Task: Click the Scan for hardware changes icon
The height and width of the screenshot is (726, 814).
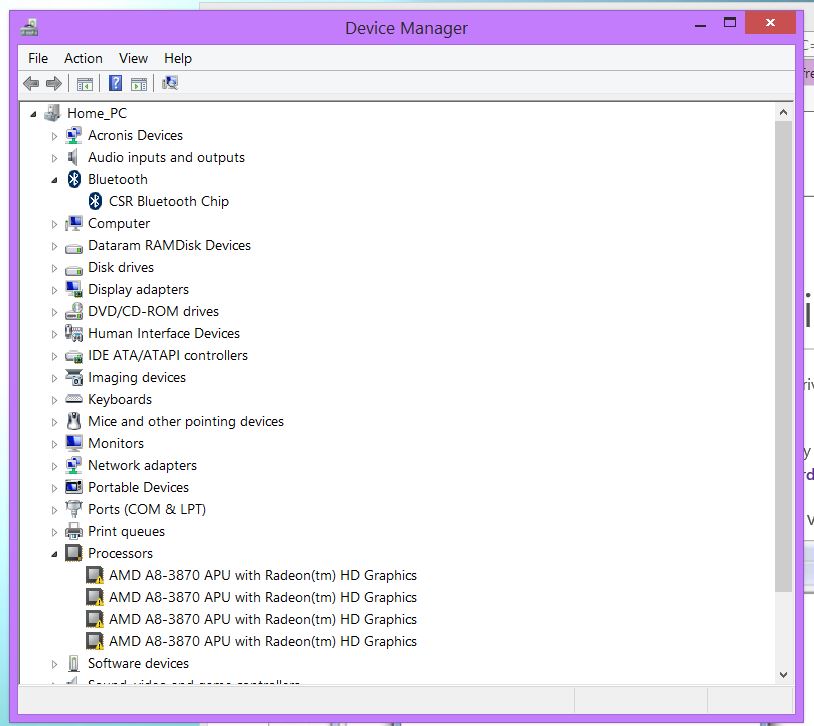Action: [169, 83]
